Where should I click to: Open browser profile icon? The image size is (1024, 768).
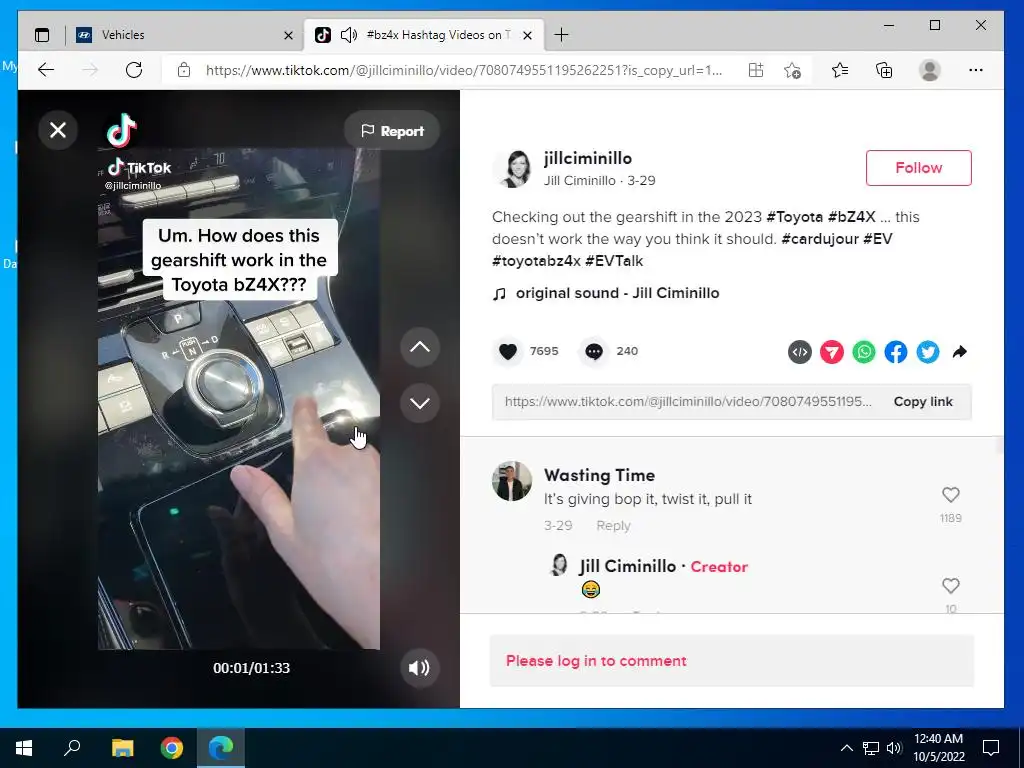929,70
